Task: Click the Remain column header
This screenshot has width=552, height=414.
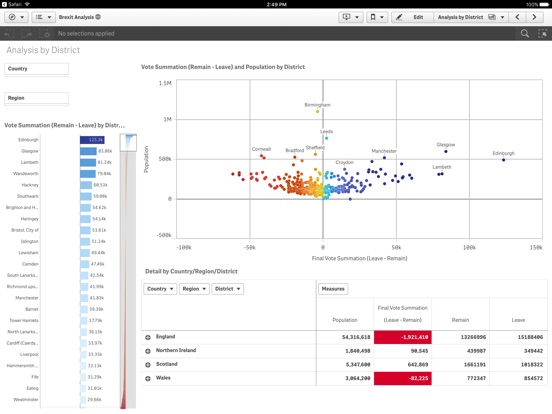Action: [x=460, y=320]
